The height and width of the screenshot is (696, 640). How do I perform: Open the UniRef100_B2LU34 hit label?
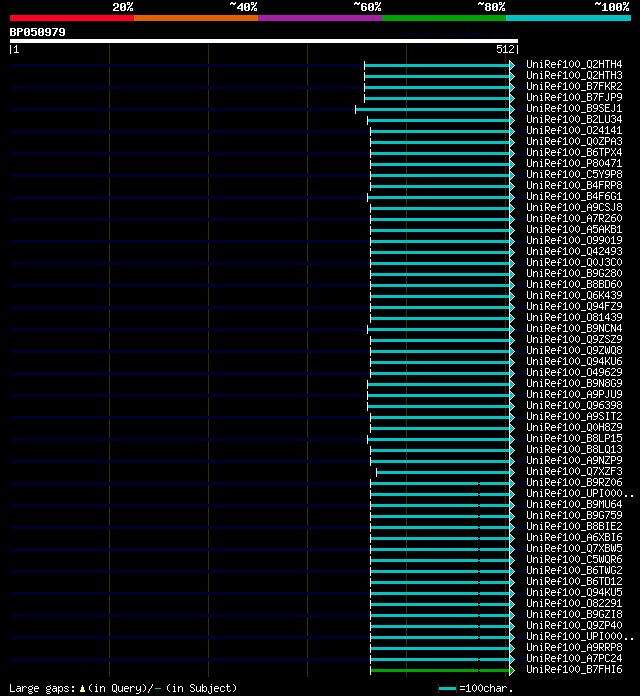574,119
